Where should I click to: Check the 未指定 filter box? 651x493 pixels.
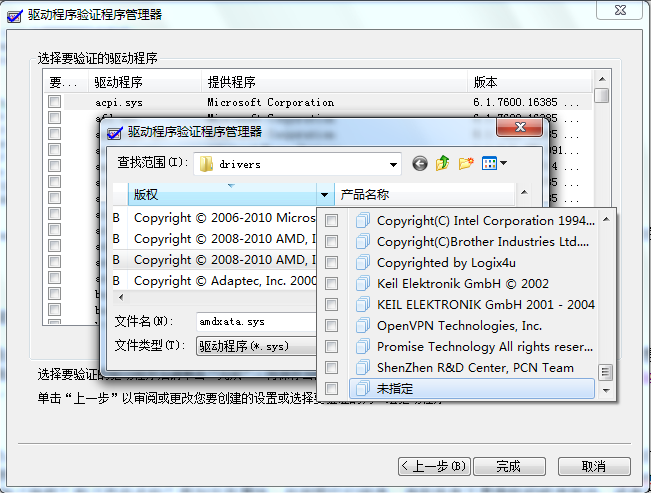(x=331, y=389)
